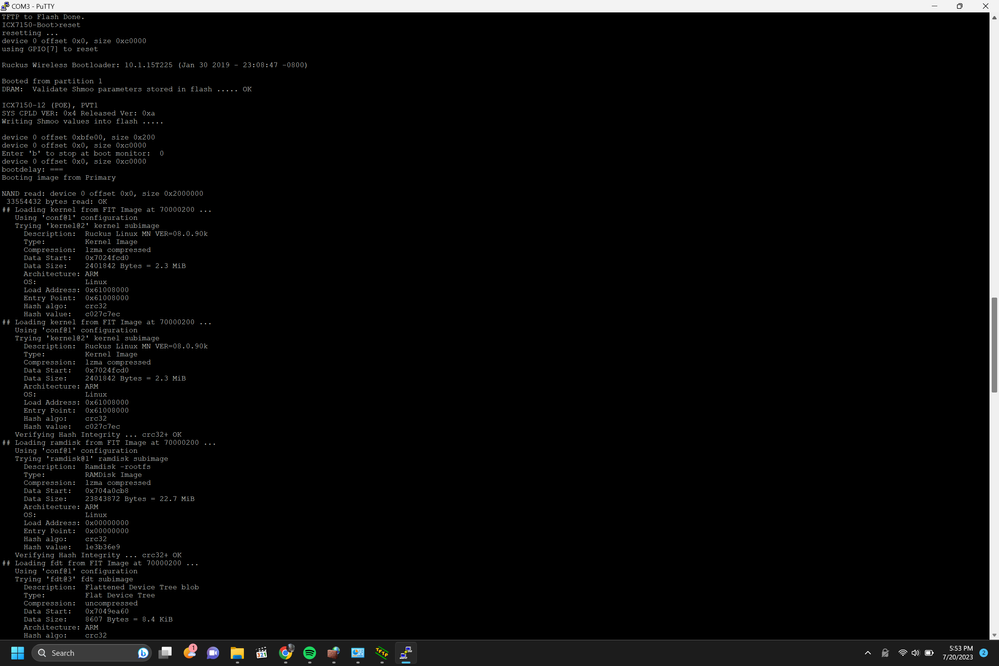Open the notification badge showing 2
Viewport: 999px width, 666px height.
(x=984, y=653)
